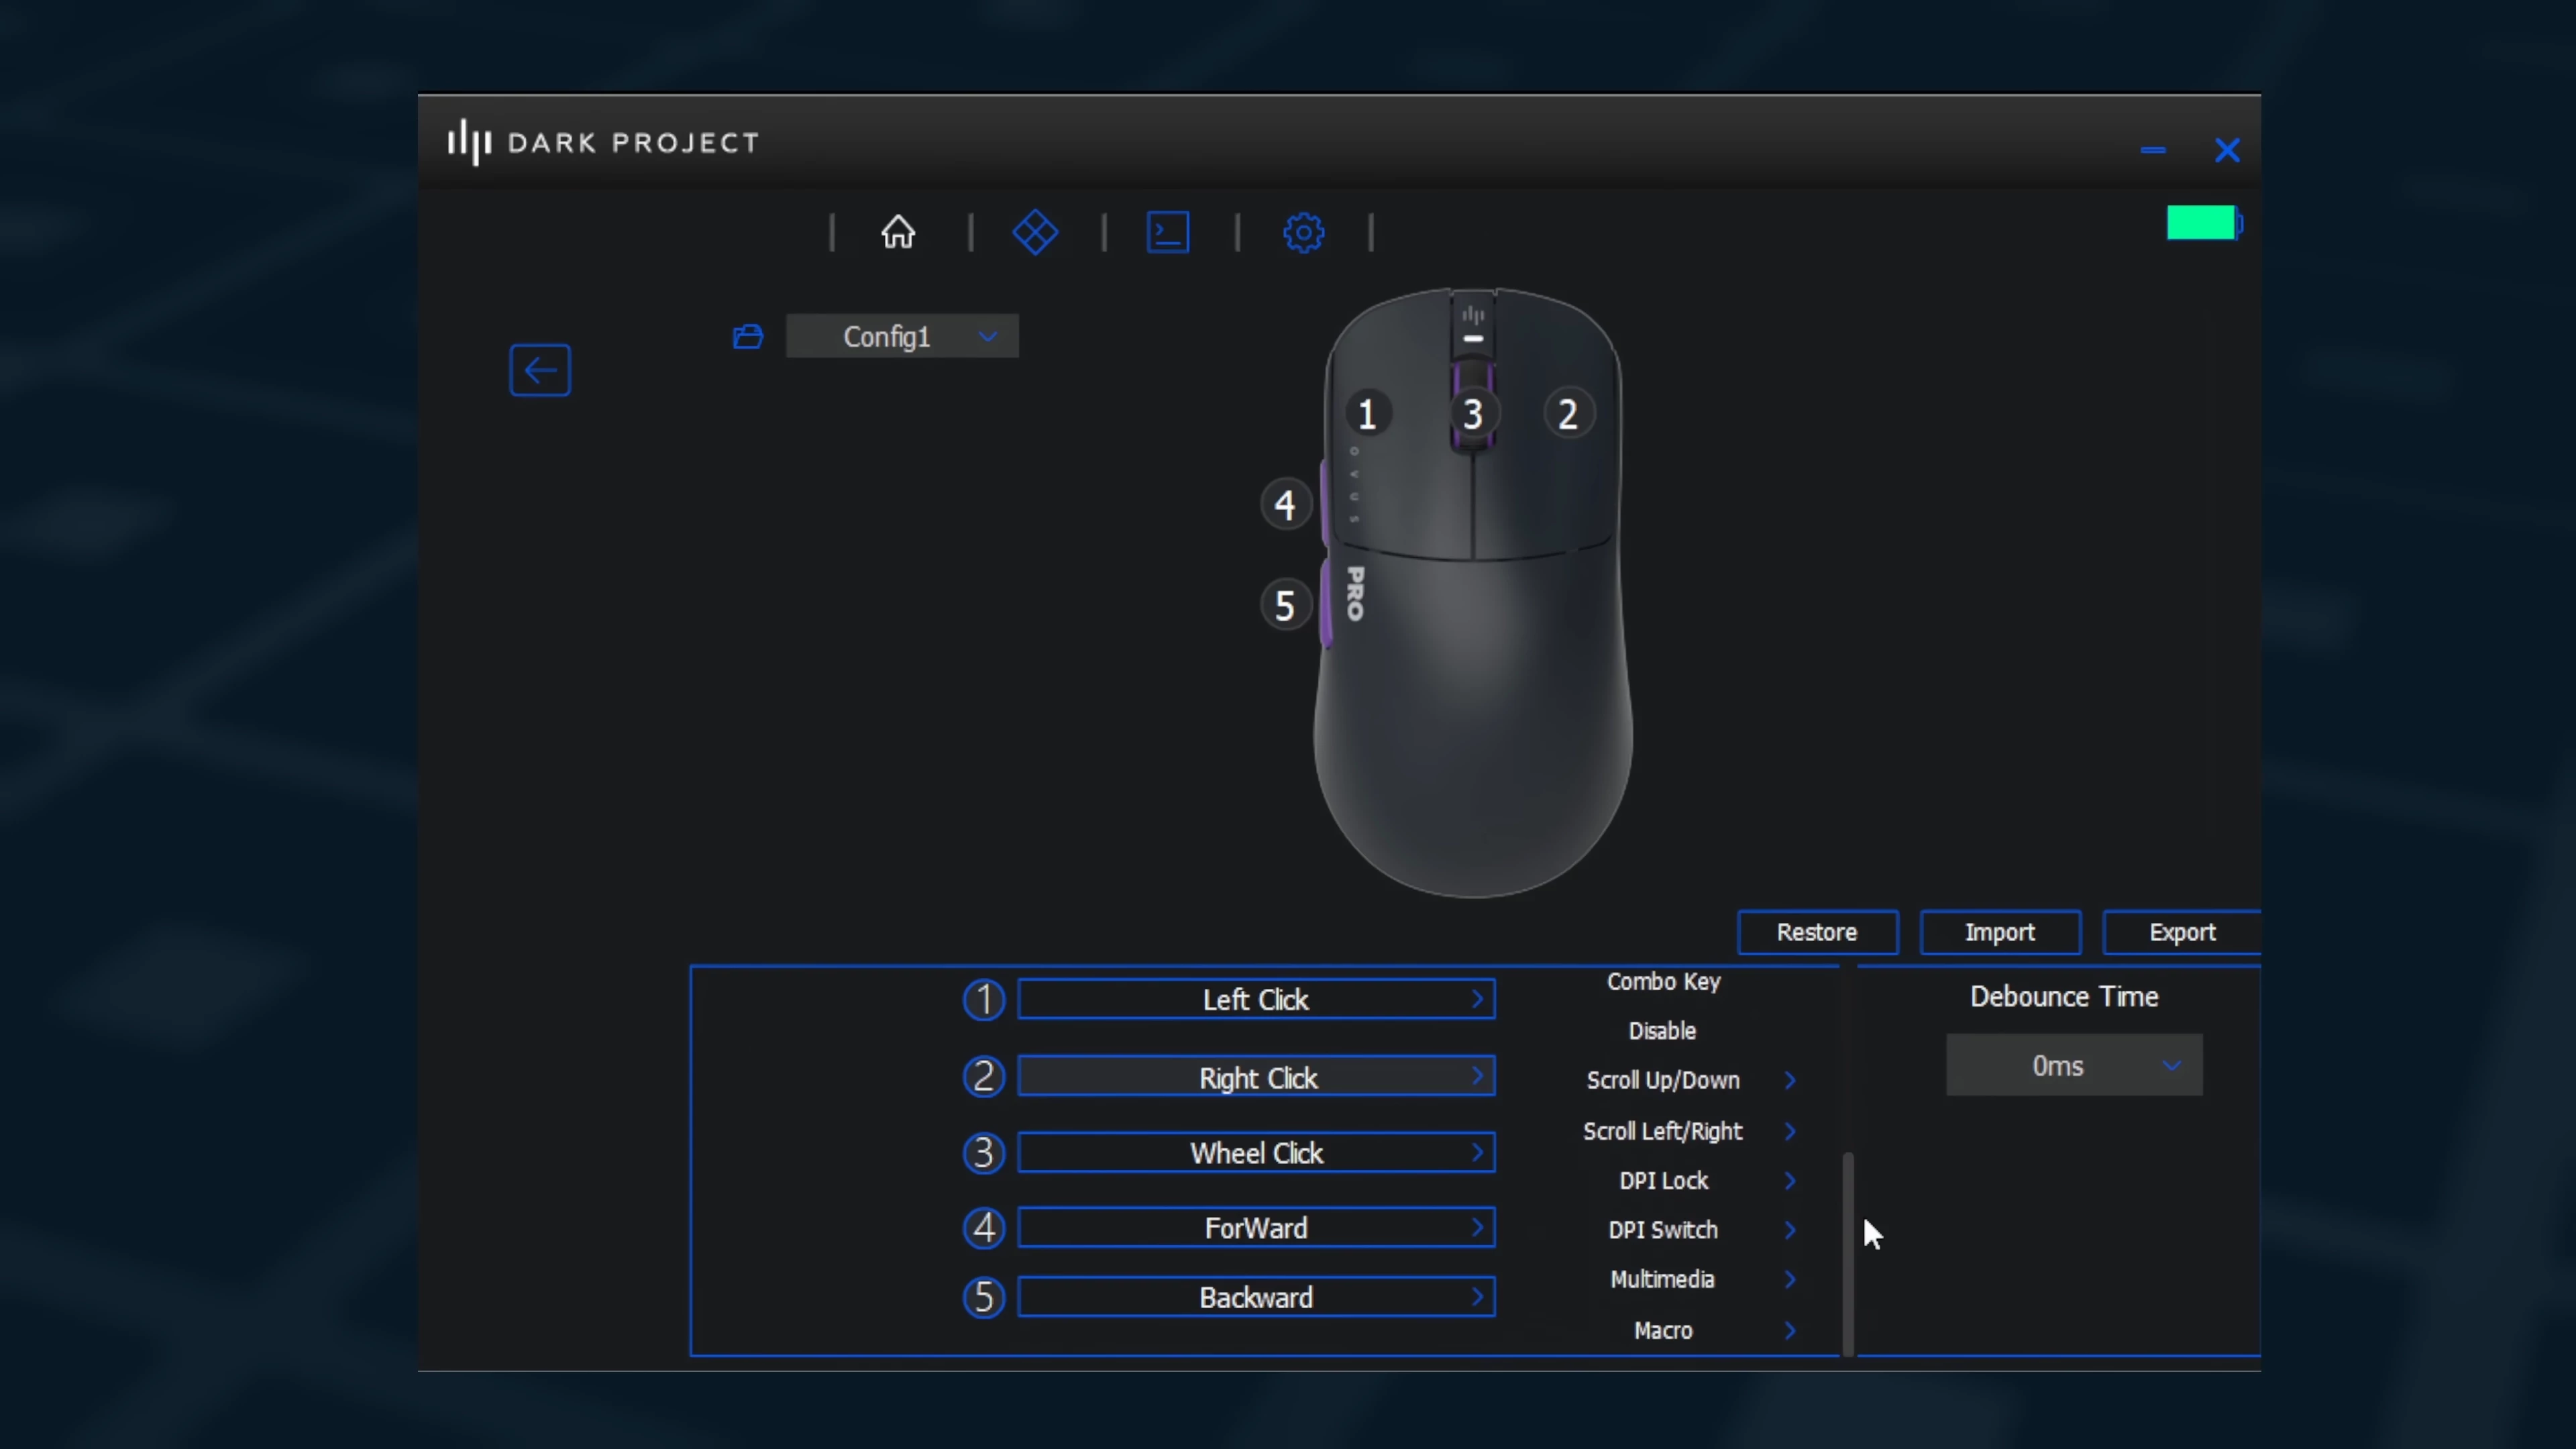2576x1449 pixels.
Task: Choose Combo Key from function list
Action: click(1663, 982)
